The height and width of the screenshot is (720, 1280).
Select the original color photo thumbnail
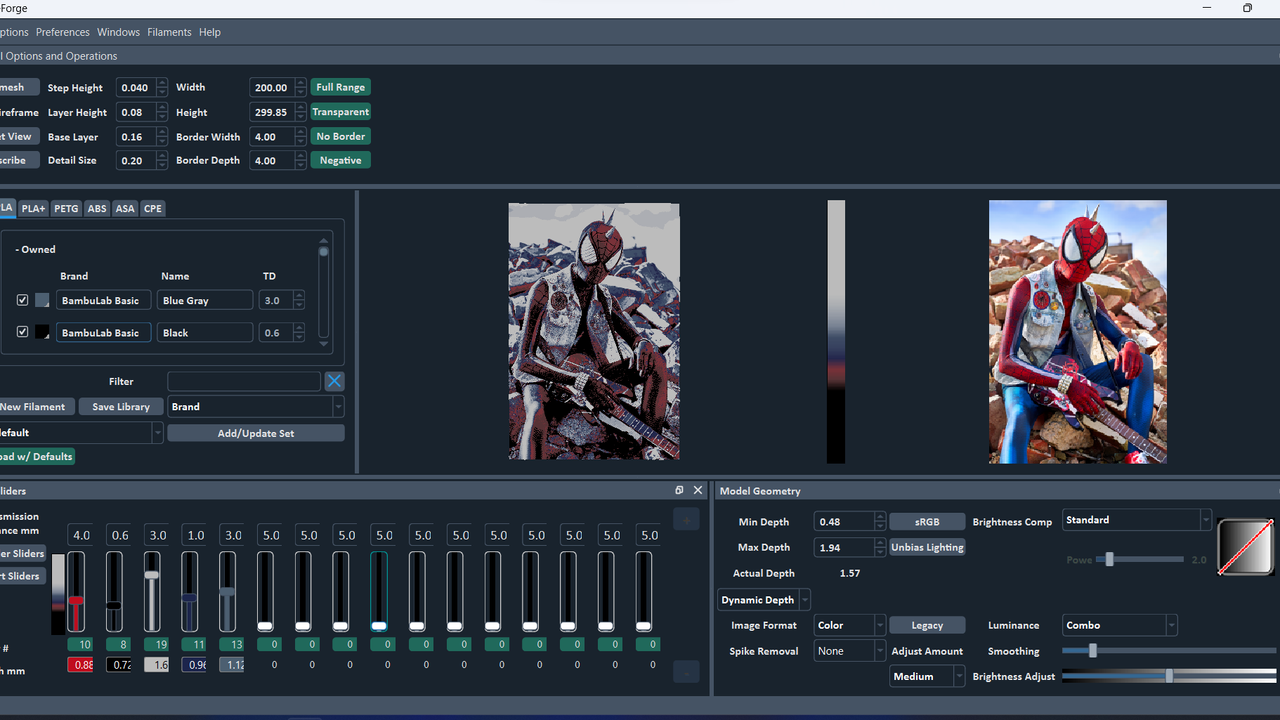tap(1078, 331)
